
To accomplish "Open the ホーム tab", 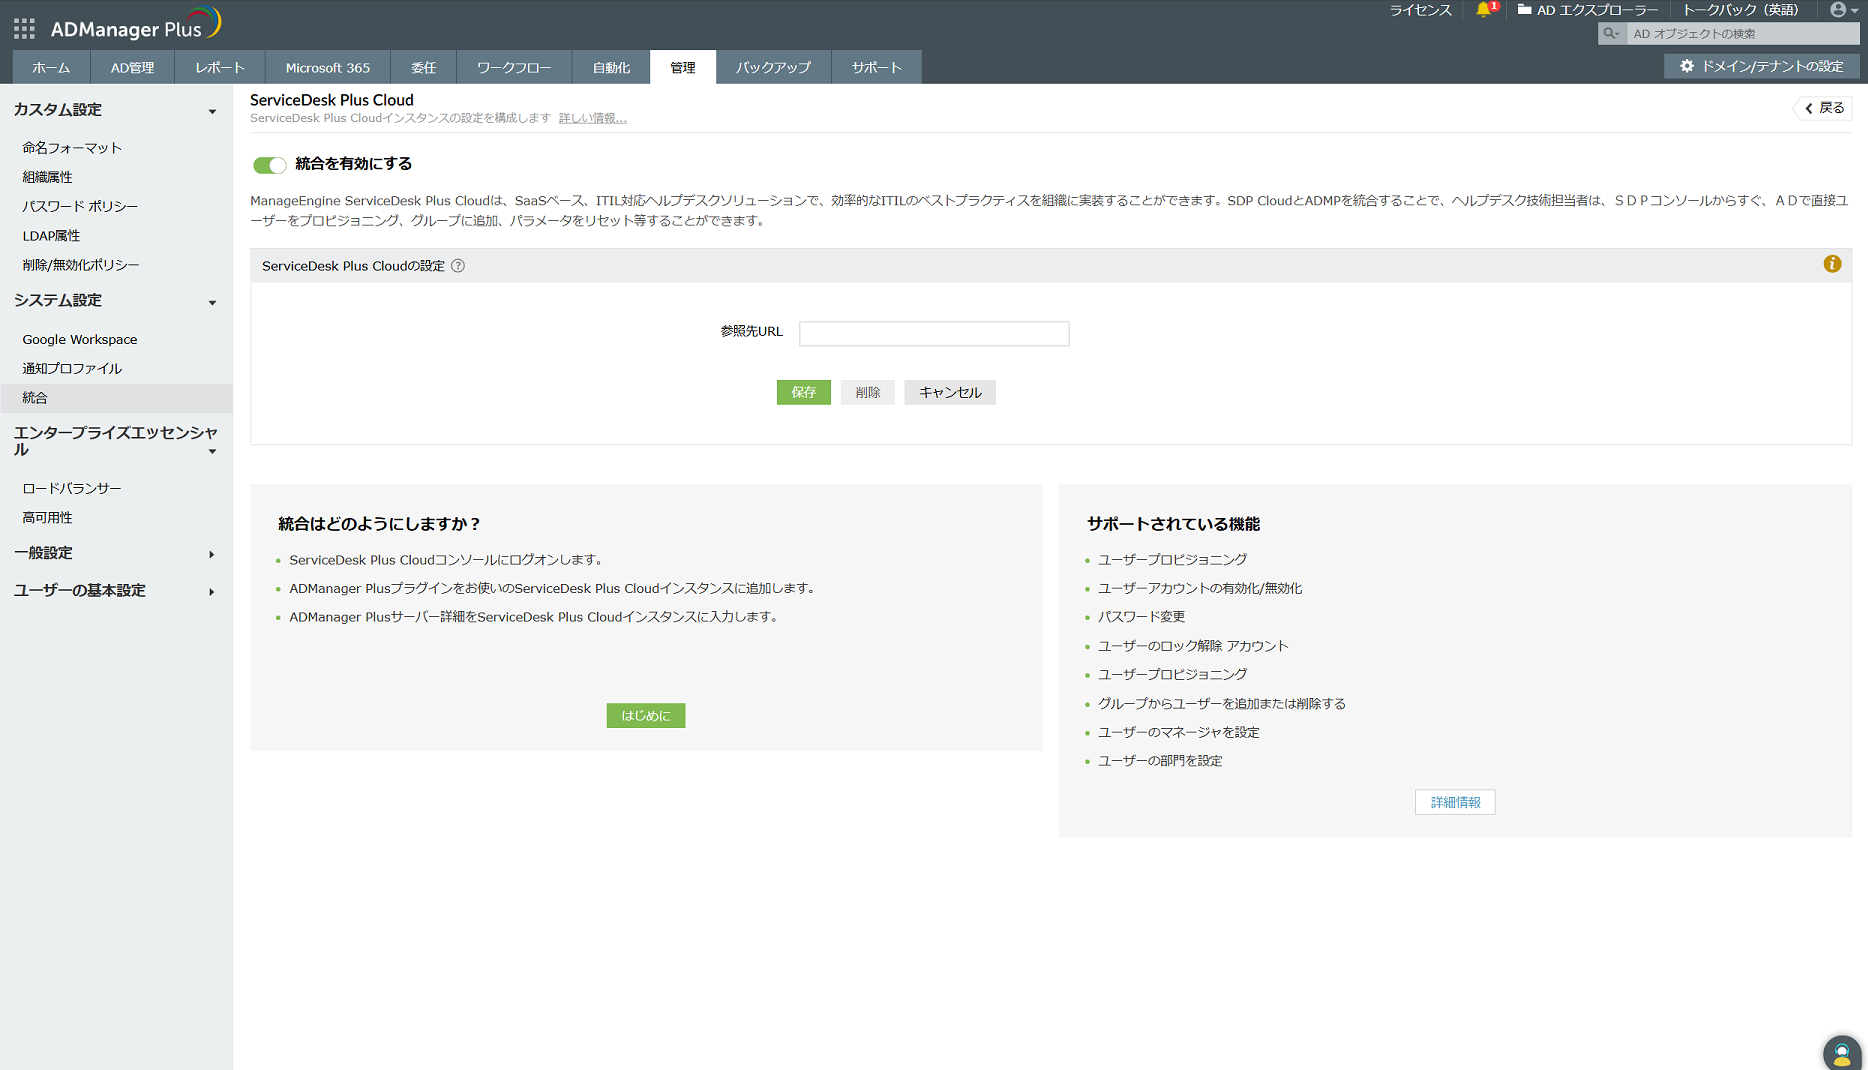I will tap(51, 67).
